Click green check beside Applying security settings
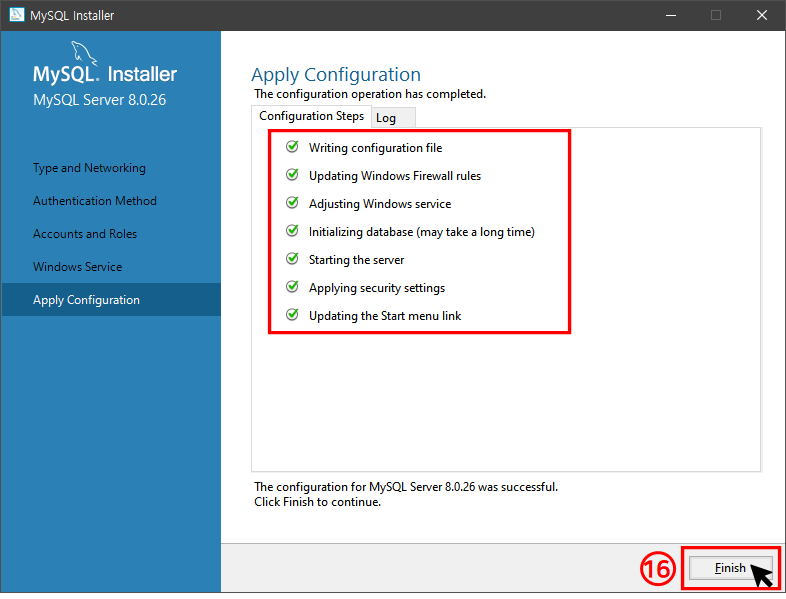The width and height of the screenshot is (786, 599). [x=292, y=287]
